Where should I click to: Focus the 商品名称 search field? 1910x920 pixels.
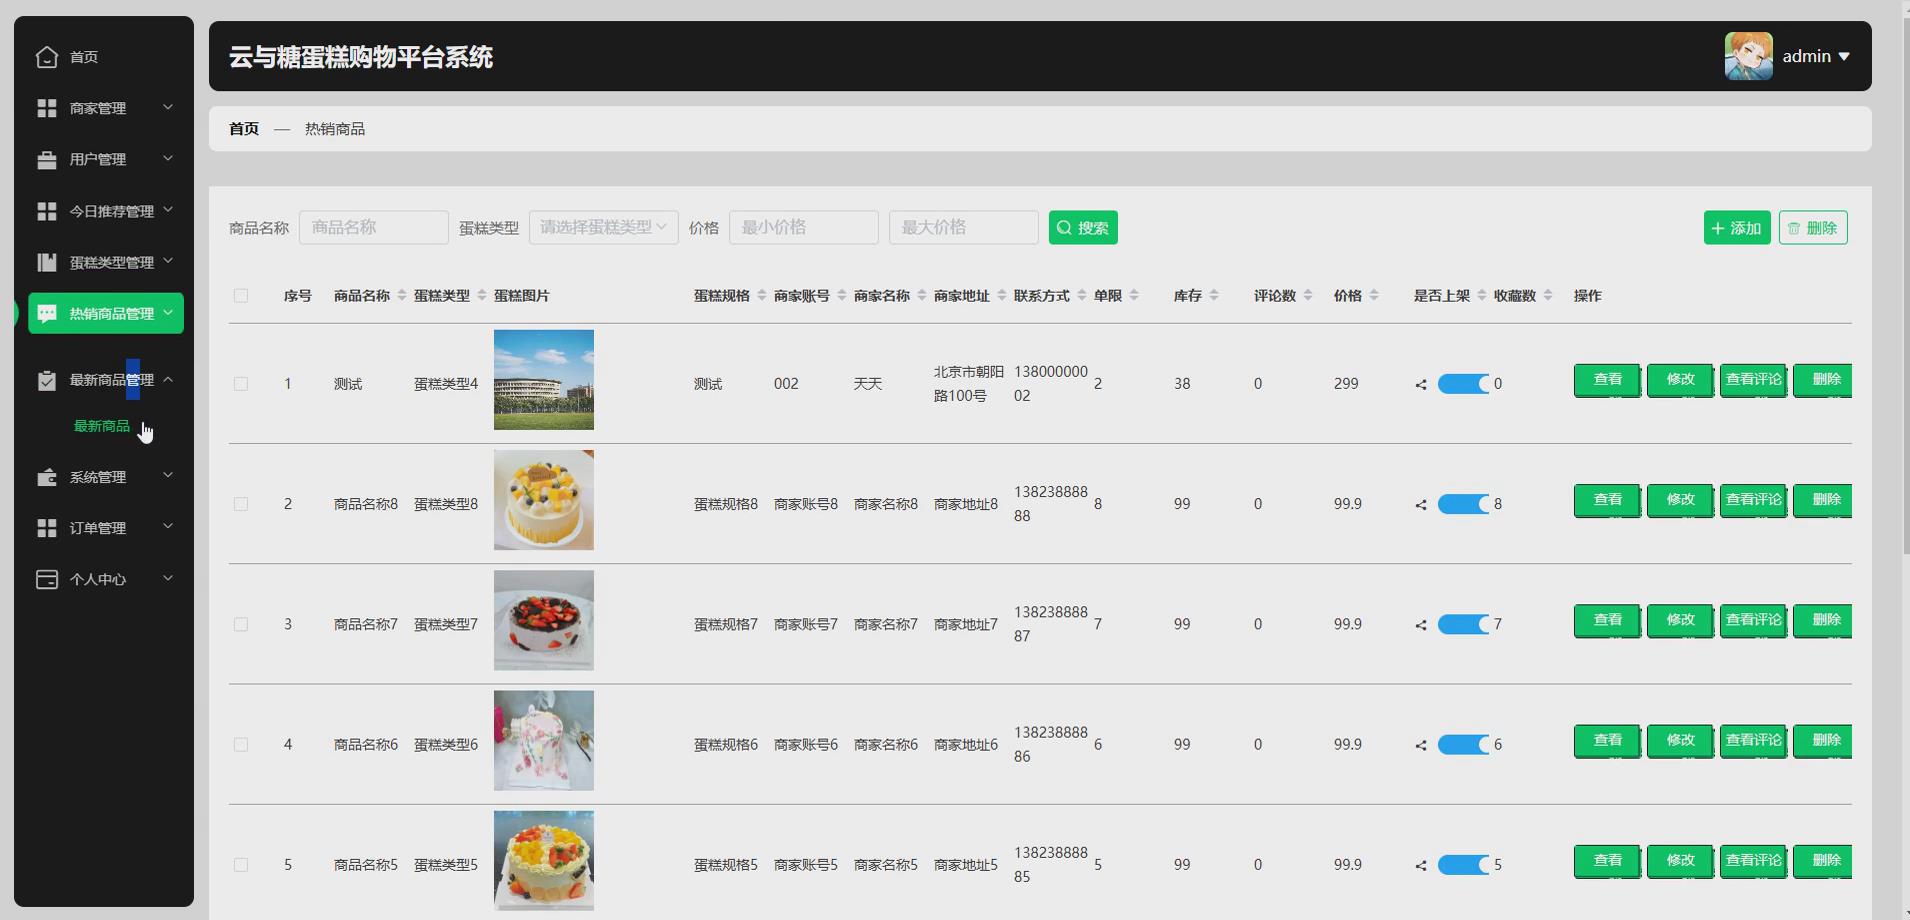(x=374, y=227)
